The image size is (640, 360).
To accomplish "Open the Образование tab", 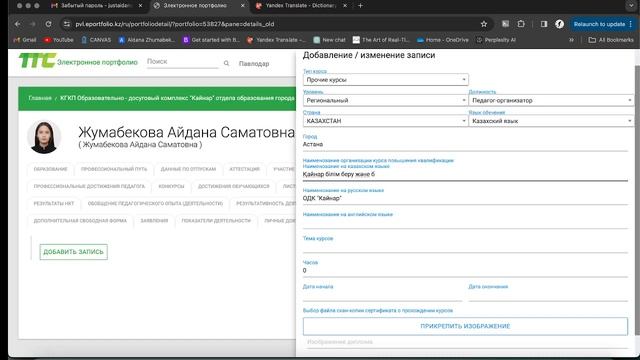I will coord(51,169).
